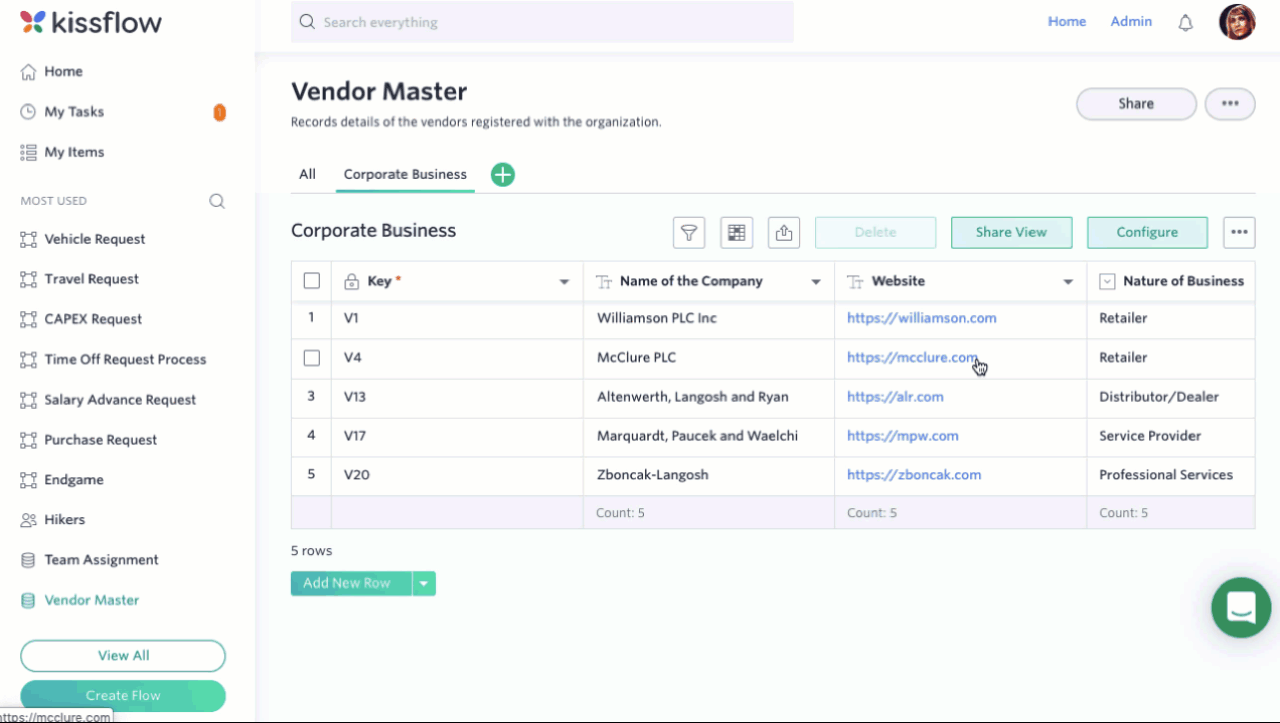1280x723 pixels.
Task: Open the https://mpw.com link
Action: click(902, 436)
